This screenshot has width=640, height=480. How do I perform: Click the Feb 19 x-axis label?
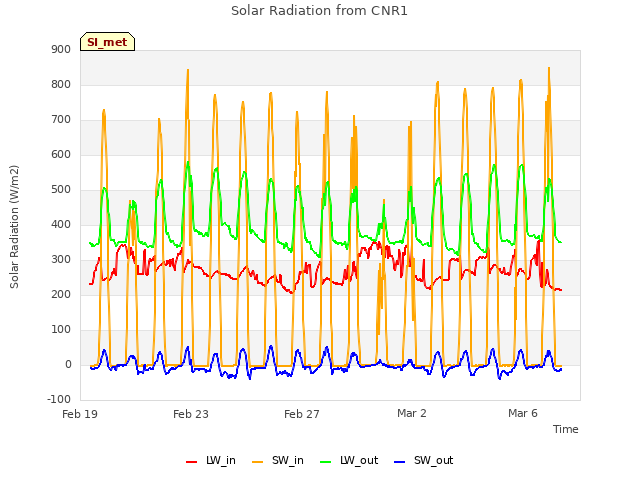pos(80,414)
